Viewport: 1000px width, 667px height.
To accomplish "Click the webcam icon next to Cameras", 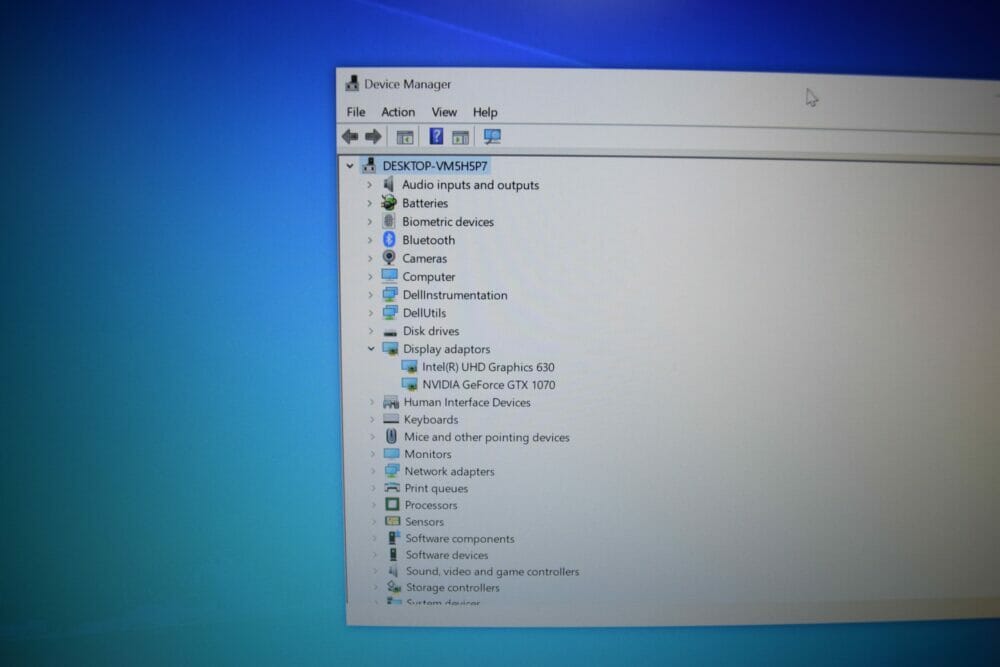I will point(389,258).
